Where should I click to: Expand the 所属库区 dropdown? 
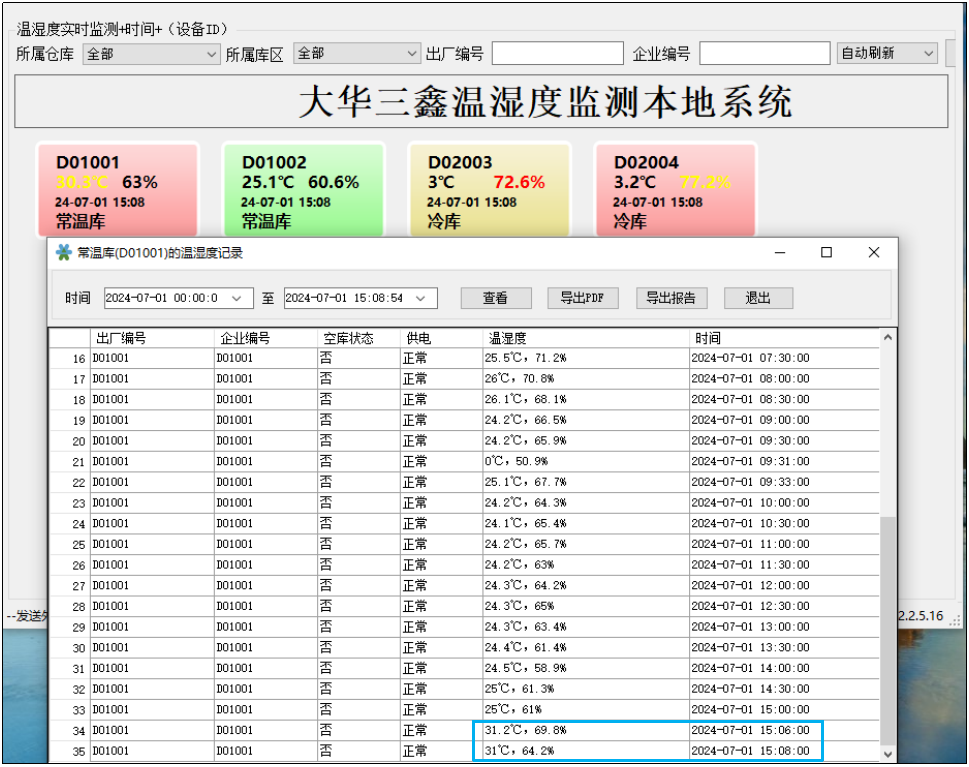412,54
